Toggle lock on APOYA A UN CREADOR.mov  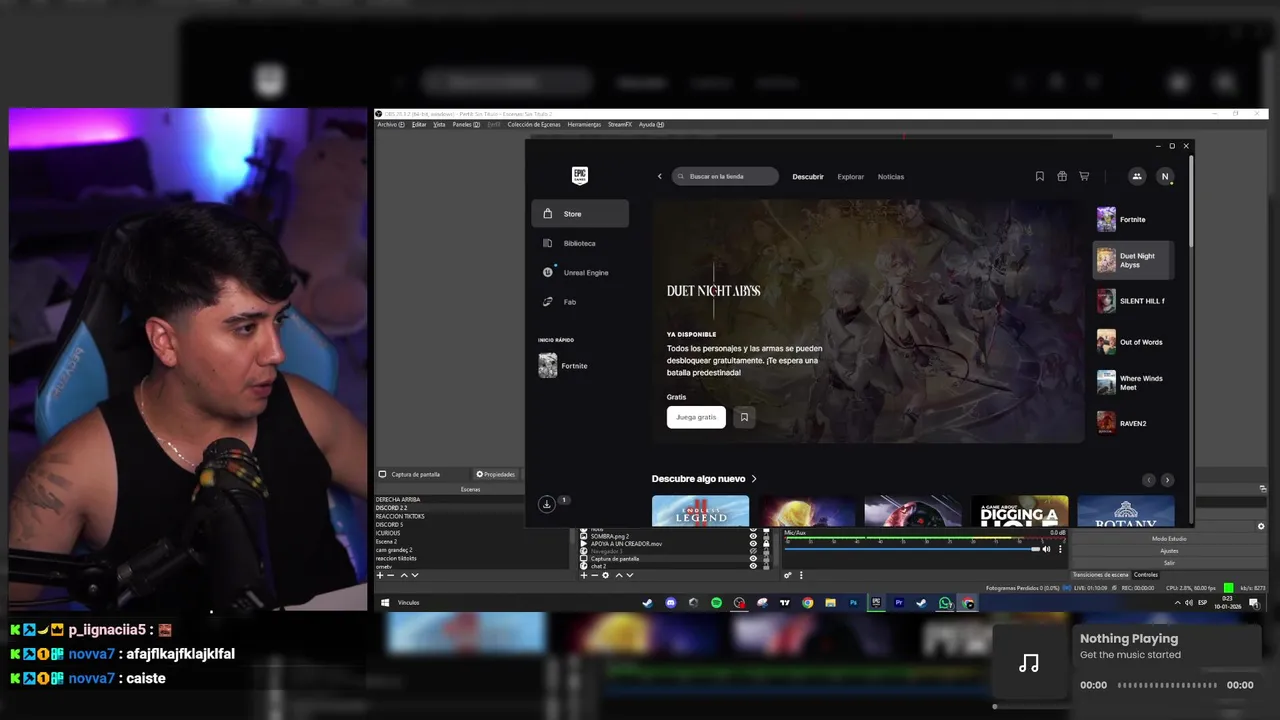pyautogui.click(x=766, y=544)
